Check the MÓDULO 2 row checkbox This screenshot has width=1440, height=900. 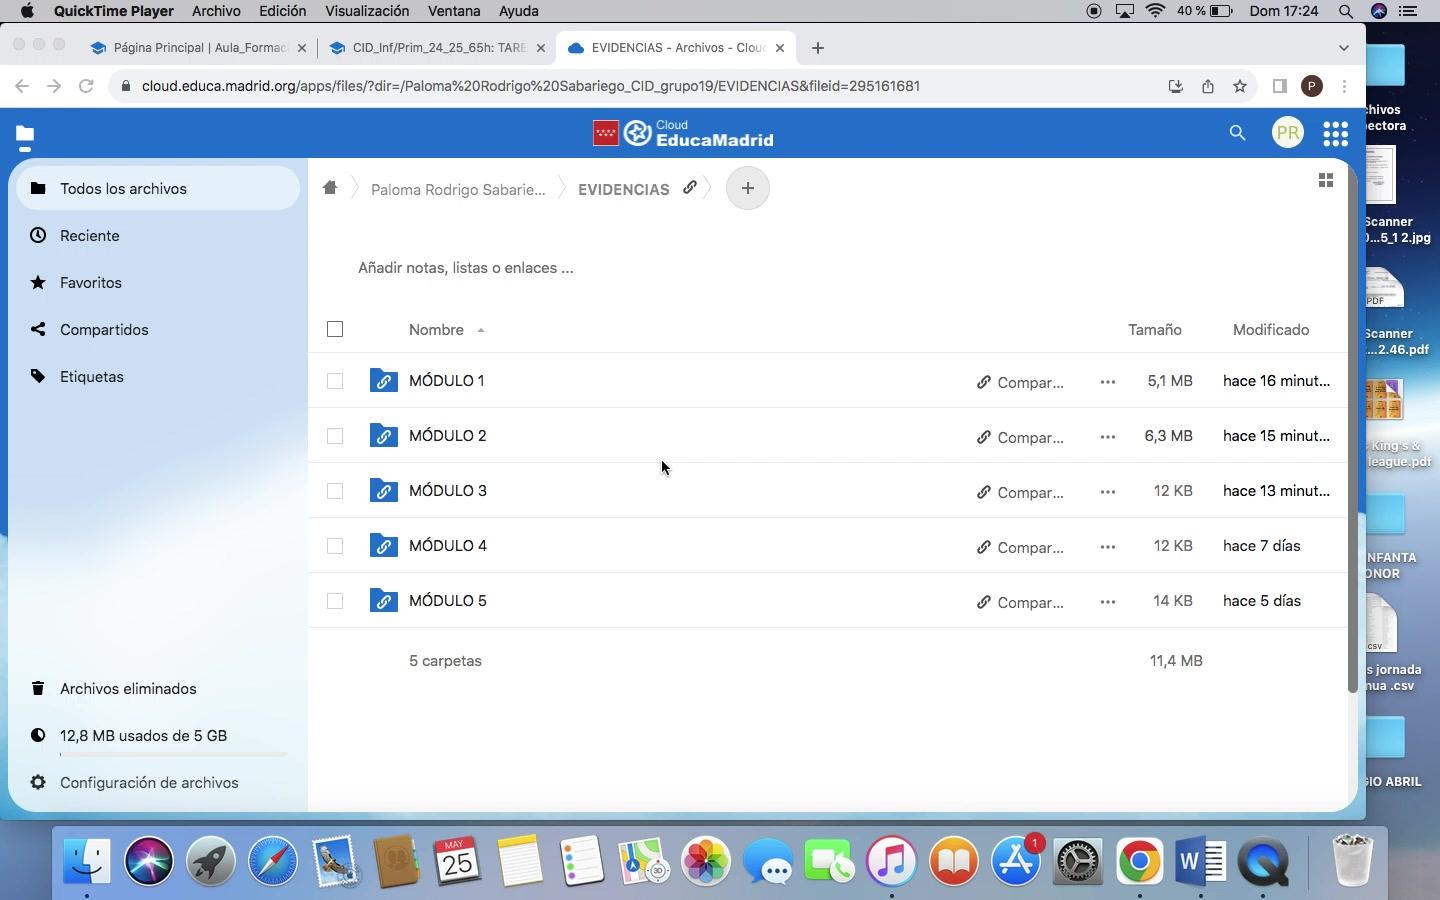point(335,436)
